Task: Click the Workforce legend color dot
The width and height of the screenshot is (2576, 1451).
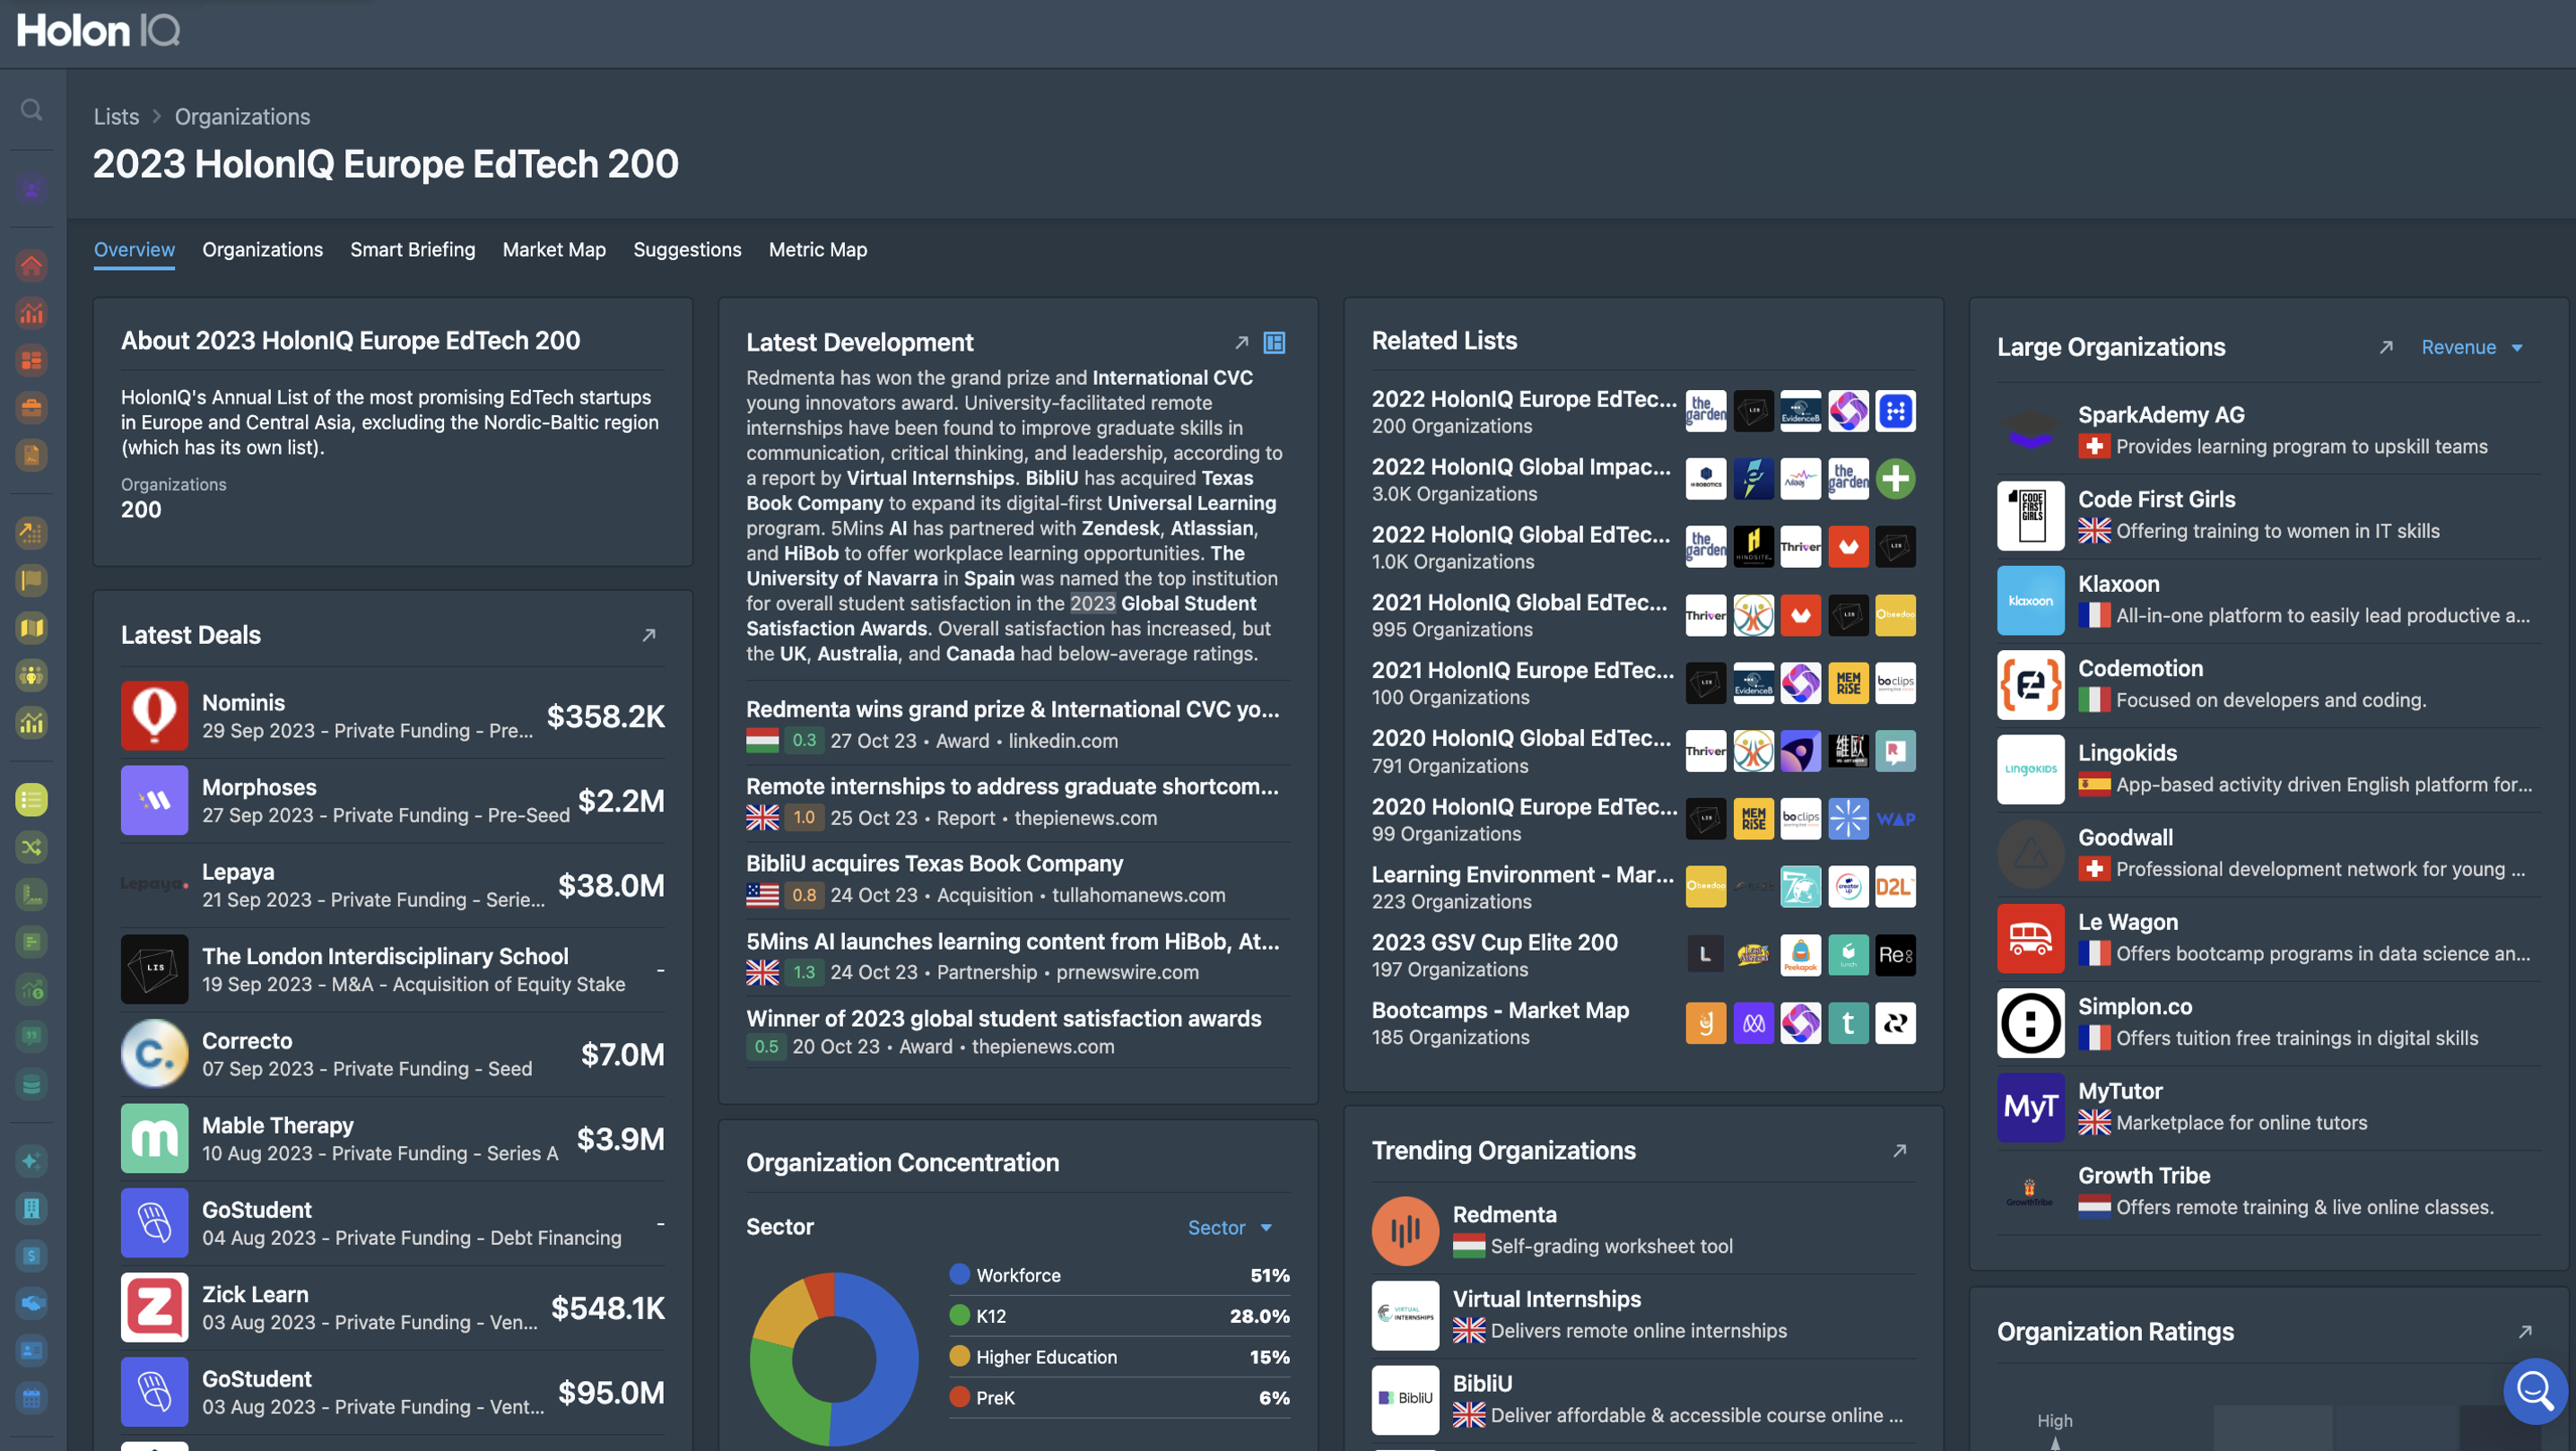Action: [959, 1275]
